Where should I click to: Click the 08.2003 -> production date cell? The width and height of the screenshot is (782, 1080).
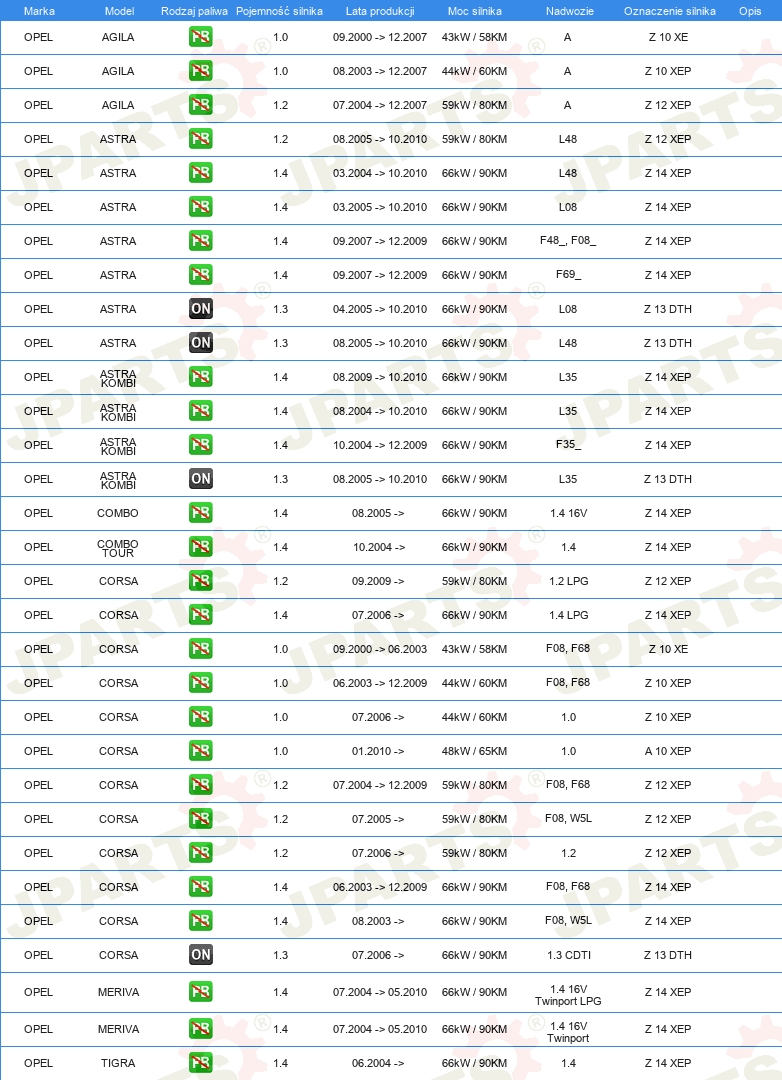click(378, 921)
